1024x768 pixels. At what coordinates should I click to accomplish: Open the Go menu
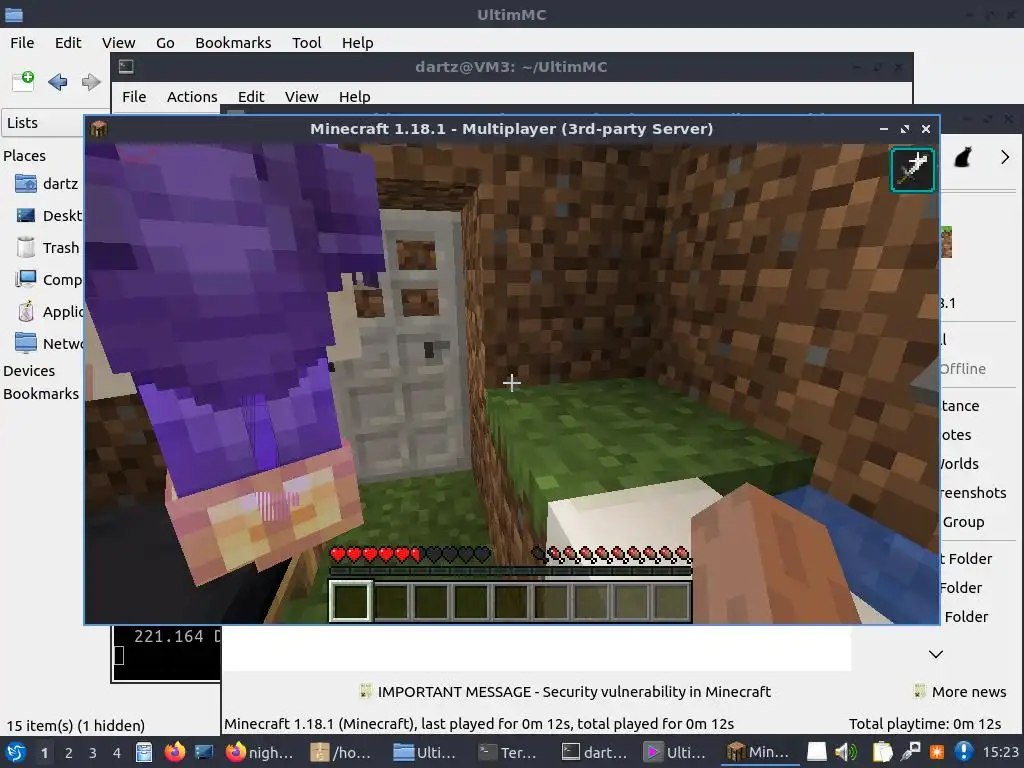coord(165,42)
